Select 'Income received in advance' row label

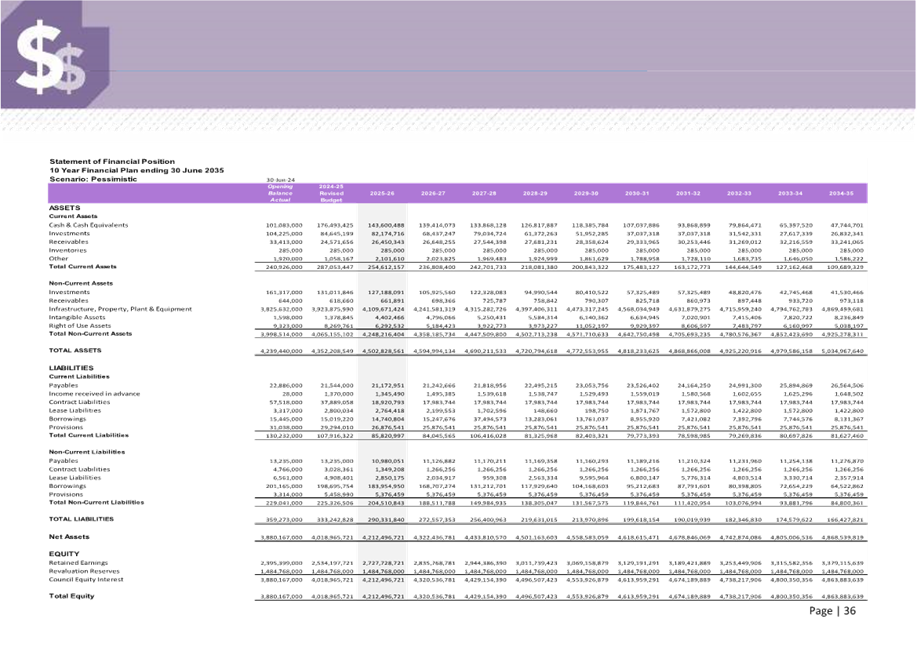pos(94,394)
